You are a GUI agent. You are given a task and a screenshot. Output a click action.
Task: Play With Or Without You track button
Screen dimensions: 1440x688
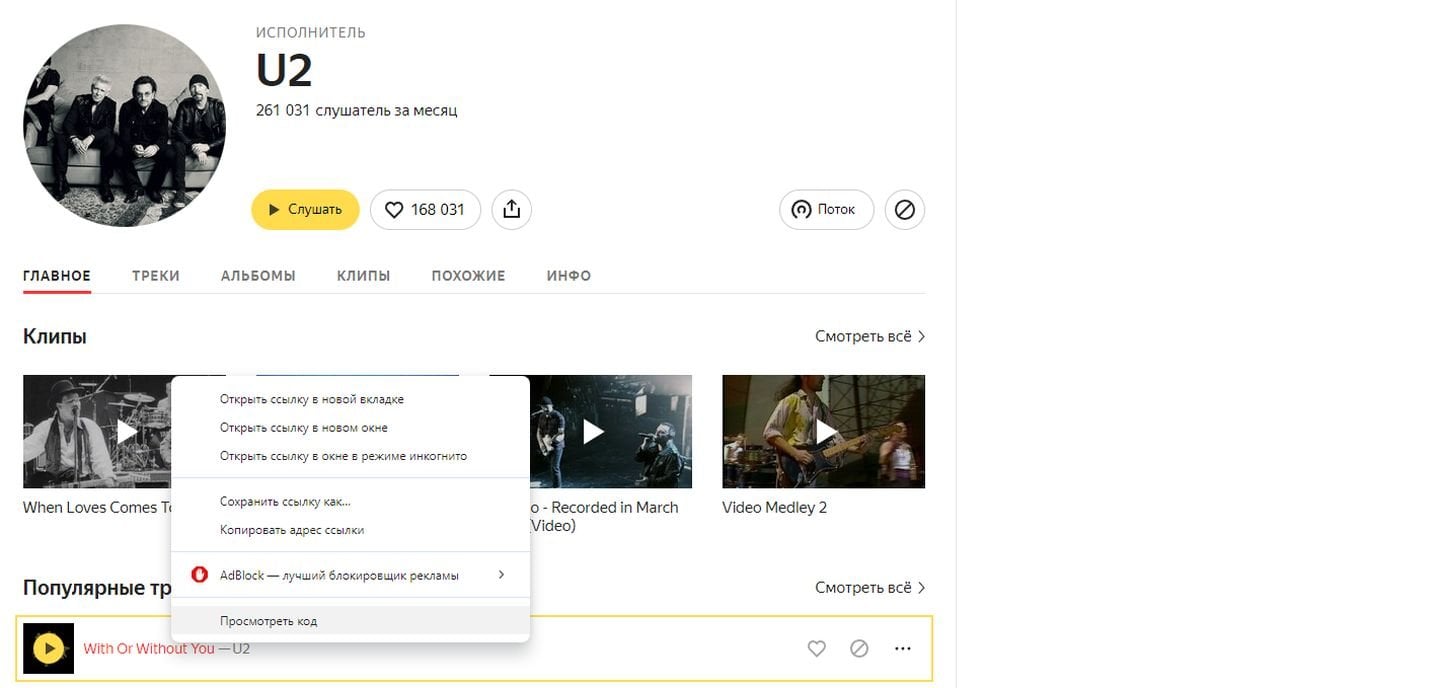pyautogui.click(x=48, y=649)
